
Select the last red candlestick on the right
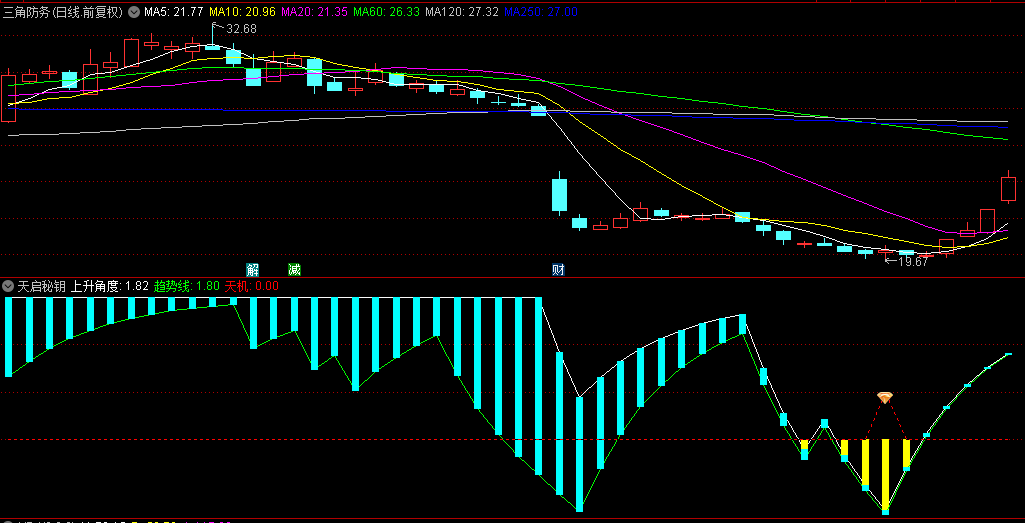click(1009, 187)
